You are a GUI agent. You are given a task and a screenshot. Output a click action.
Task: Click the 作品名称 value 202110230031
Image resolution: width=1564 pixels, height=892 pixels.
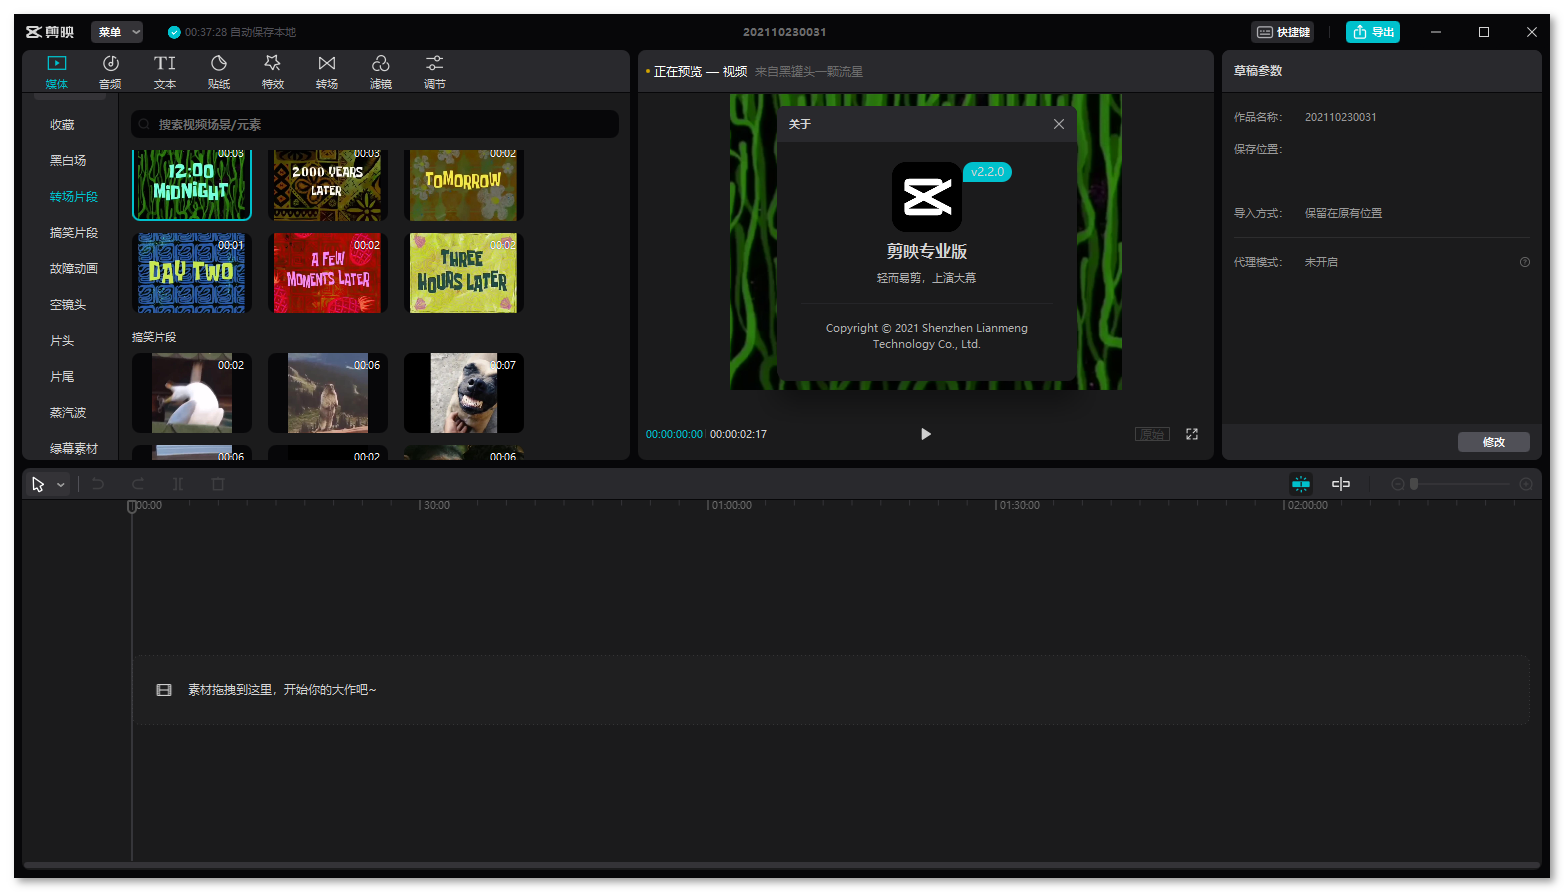point(1340,117)
